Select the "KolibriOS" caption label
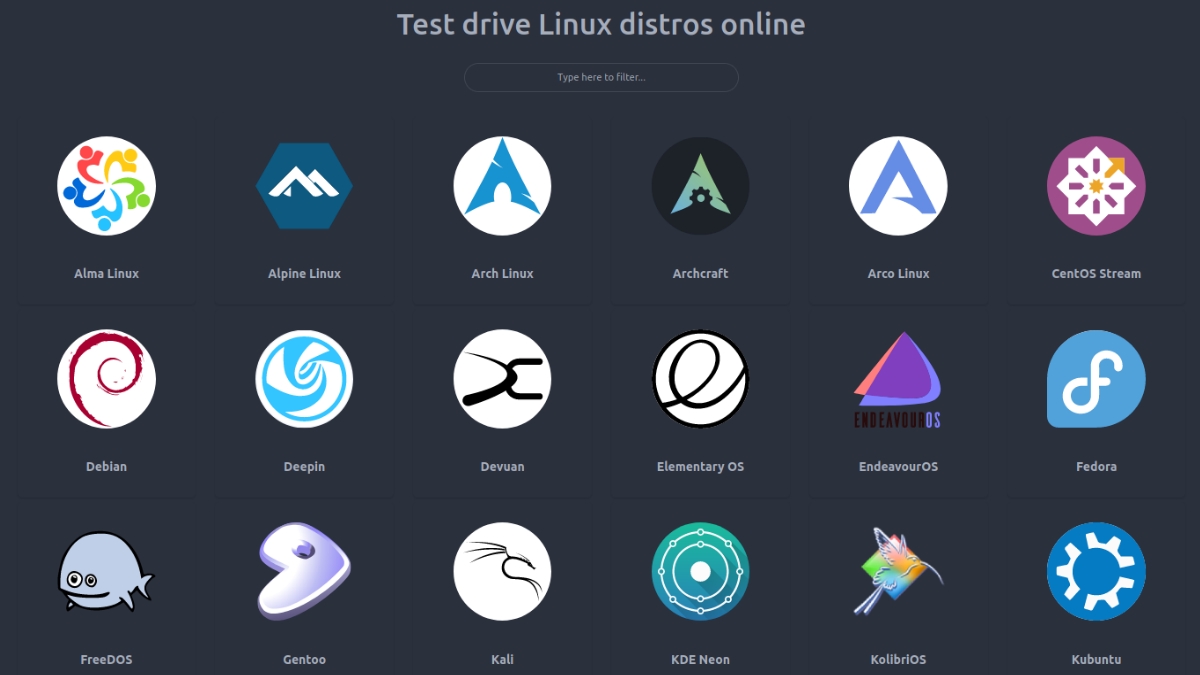Image resolution: width=1200 pixels, height=675 pixels. (x=898, y=659)
